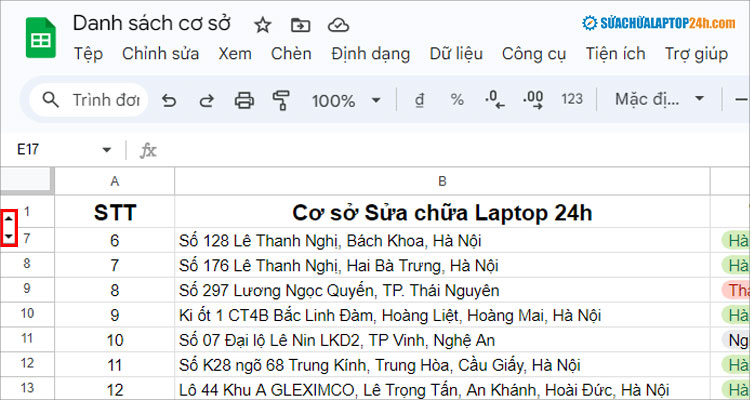
Task: Apply currency đ format
Action: click(419, 100)
